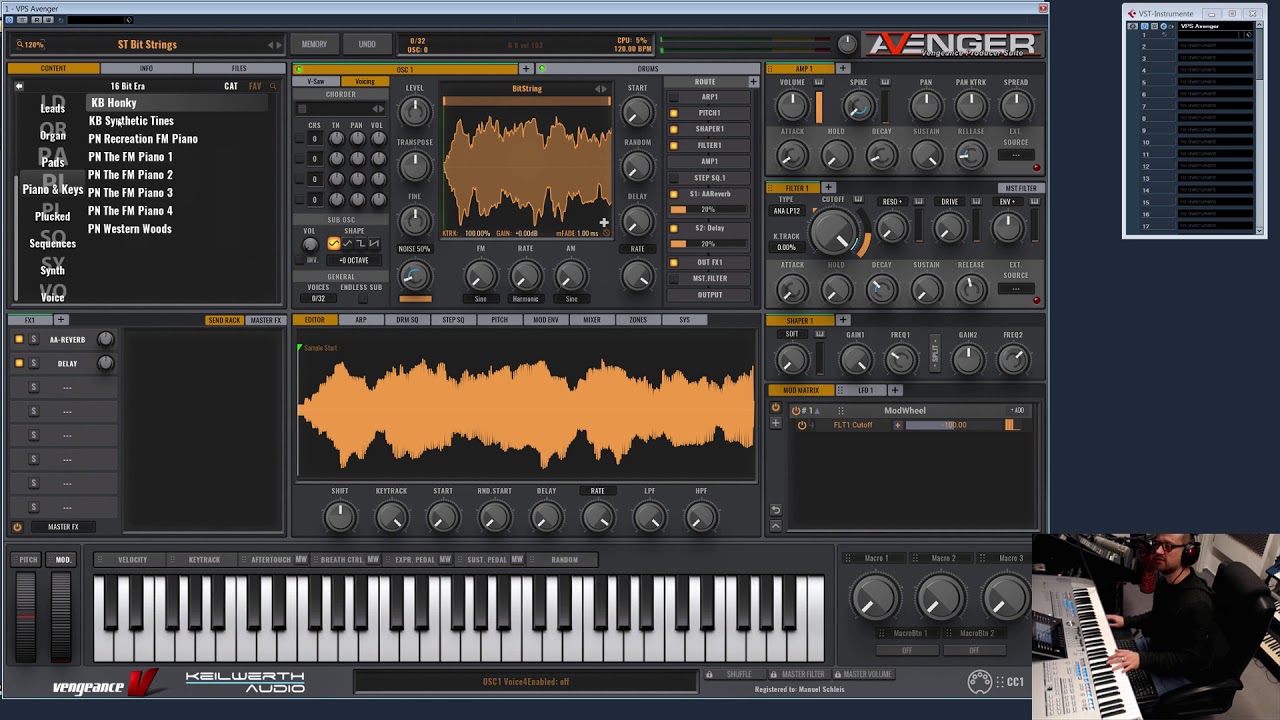Image resolution: width=1280 pixels, height=720 pixels.
Task: Toggle the FILTER1 route enable
Action: (673, 145)
